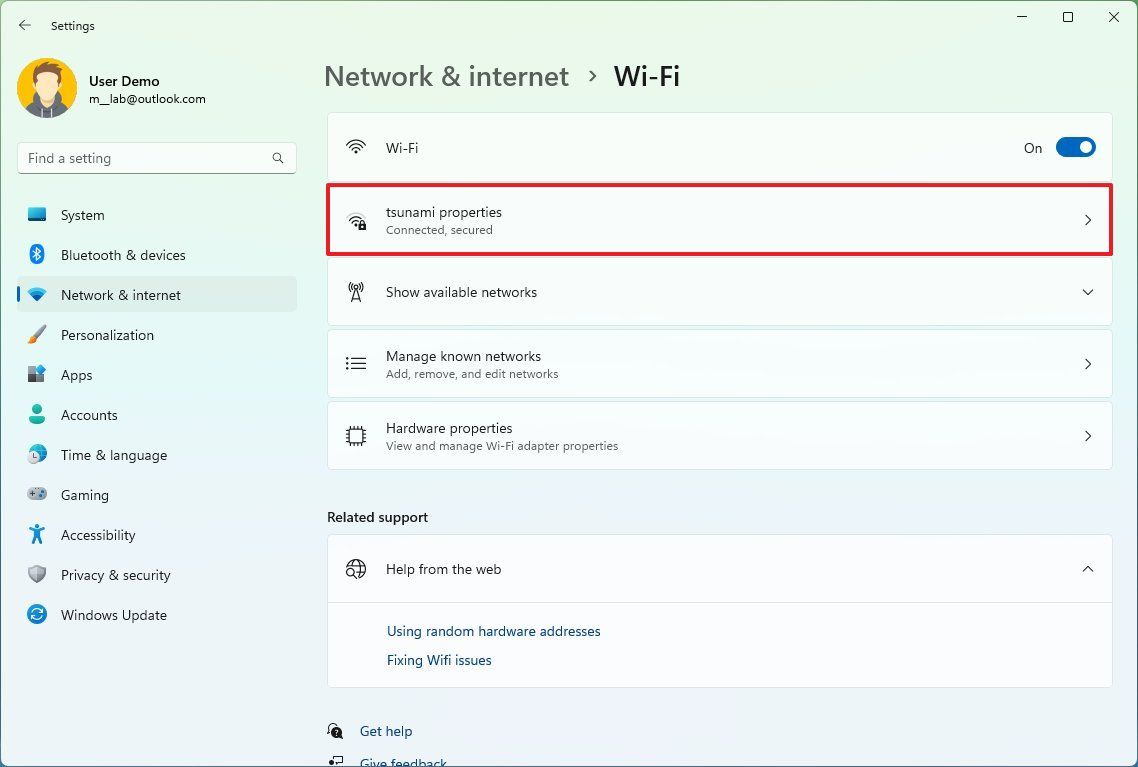Click the Find a setting search box

pos(156,158)
